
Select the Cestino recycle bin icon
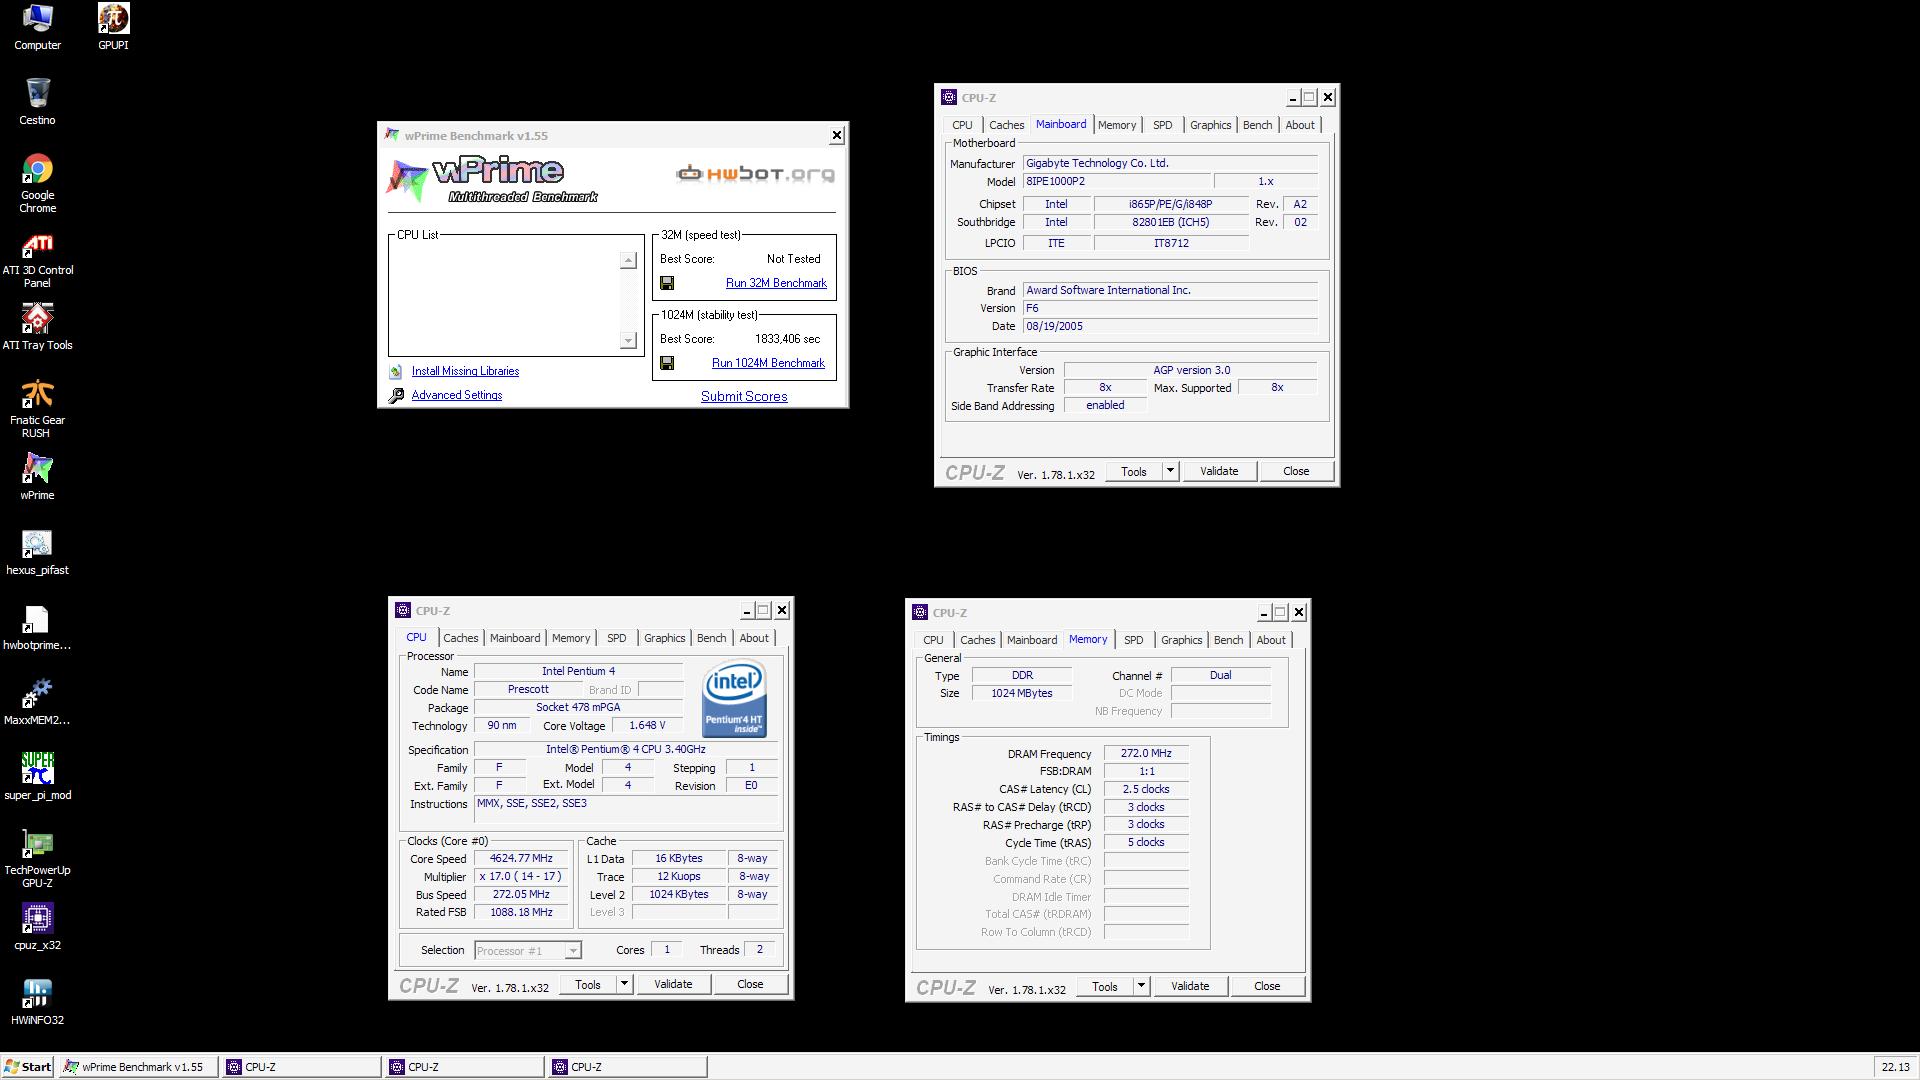click(x=37, y=102)
